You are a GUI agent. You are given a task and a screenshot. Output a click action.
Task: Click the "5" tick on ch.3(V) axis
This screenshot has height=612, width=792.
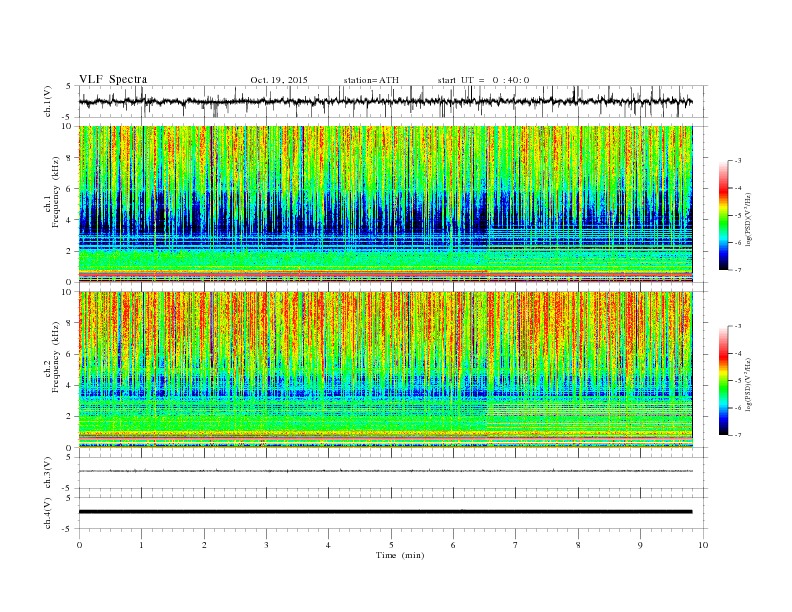[70, 457]
